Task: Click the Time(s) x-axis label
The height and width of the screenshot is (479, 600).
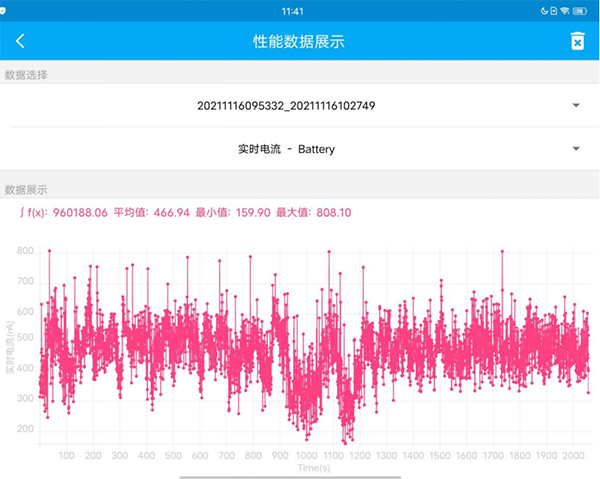Action: tap(316, 467)
